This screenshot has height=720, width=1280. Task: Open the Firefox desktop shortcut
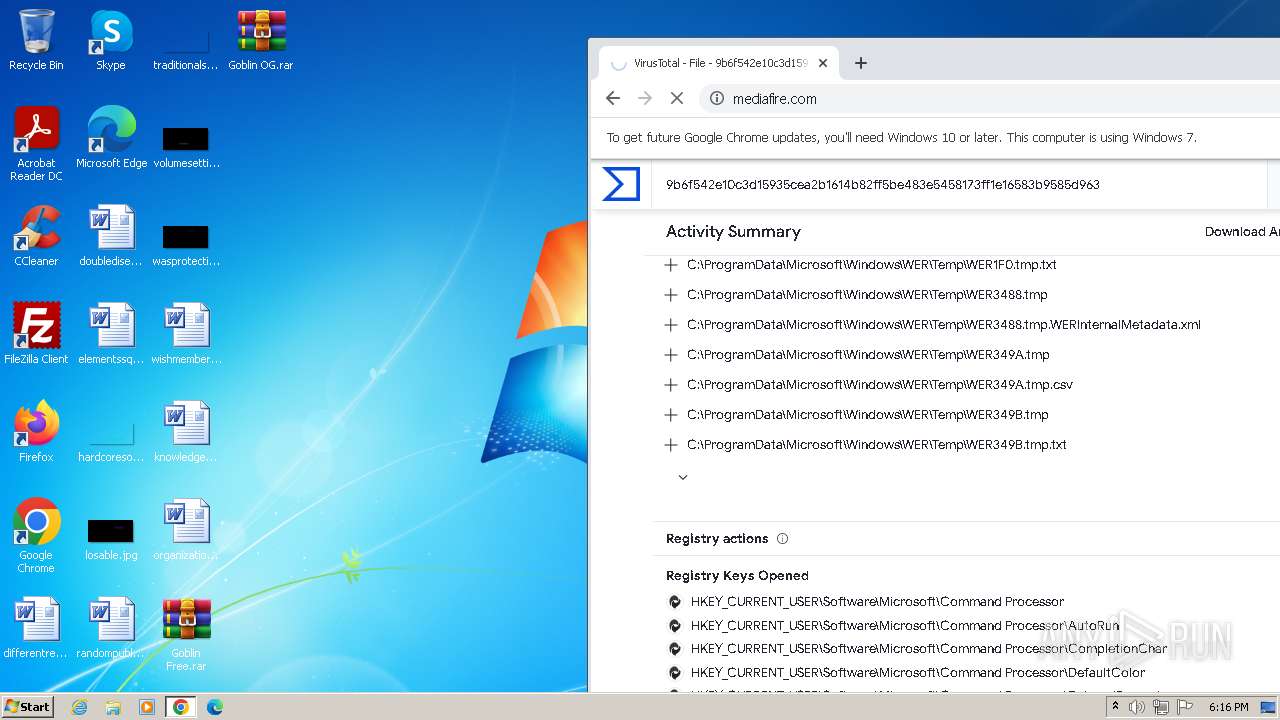[x=36, y=432]
